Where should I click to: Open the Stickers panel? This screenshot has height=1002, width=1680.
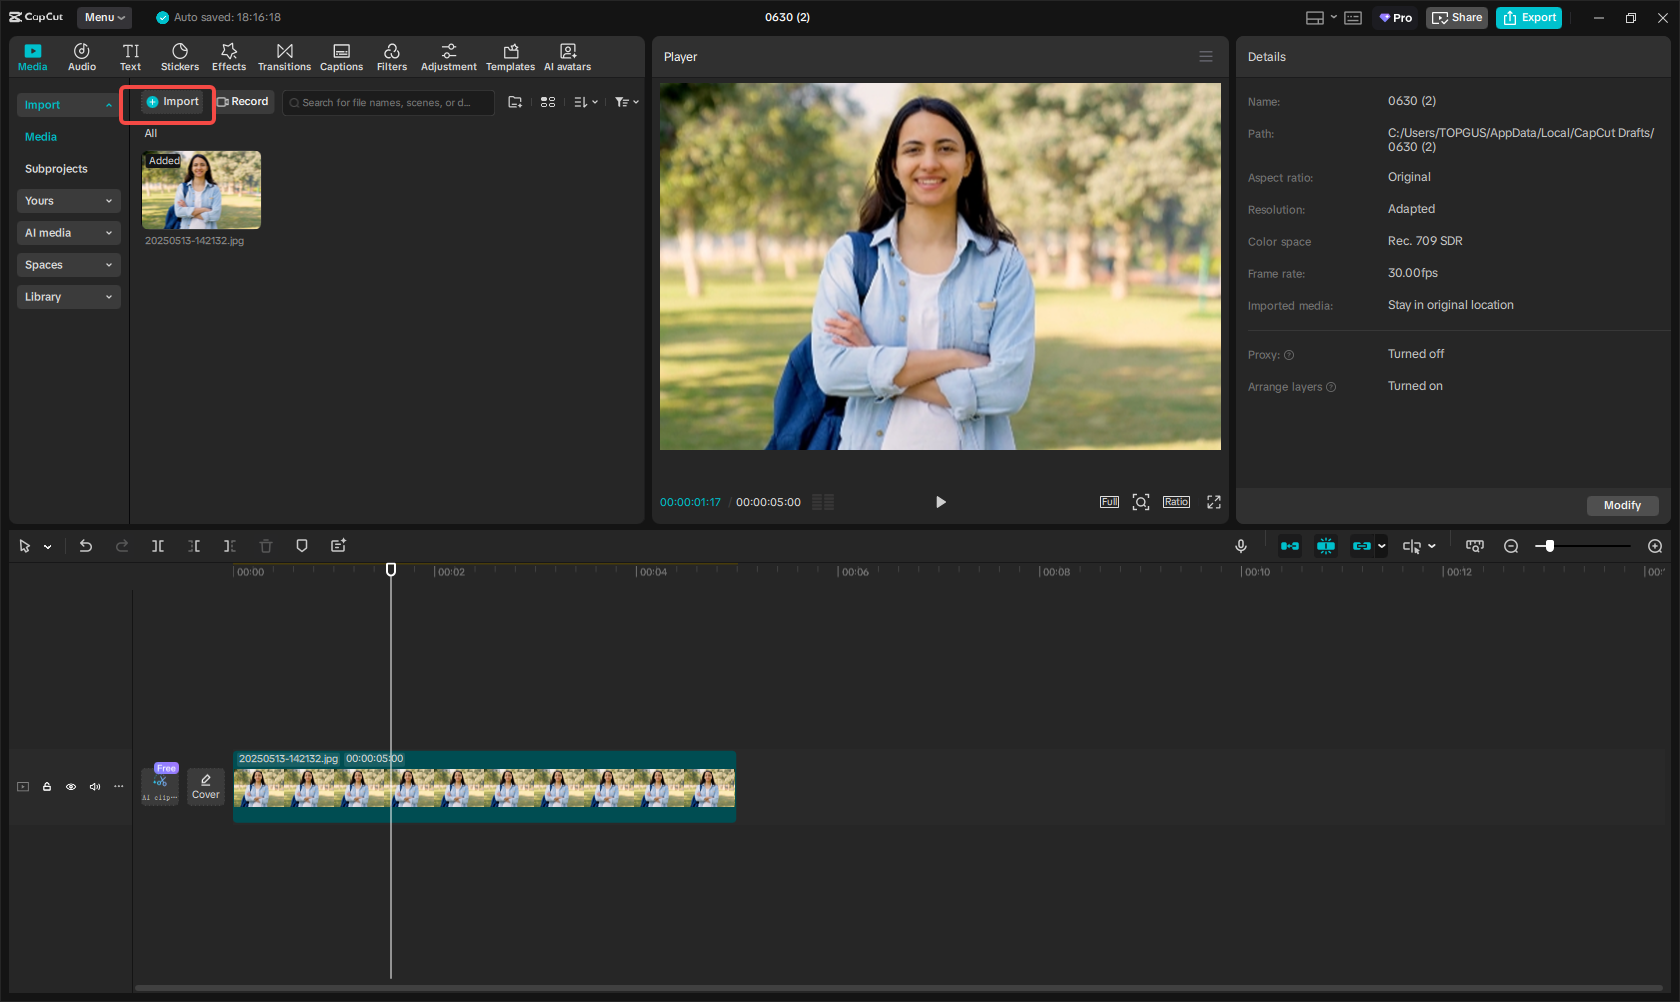pyautogui.click(x=180, y=57)
